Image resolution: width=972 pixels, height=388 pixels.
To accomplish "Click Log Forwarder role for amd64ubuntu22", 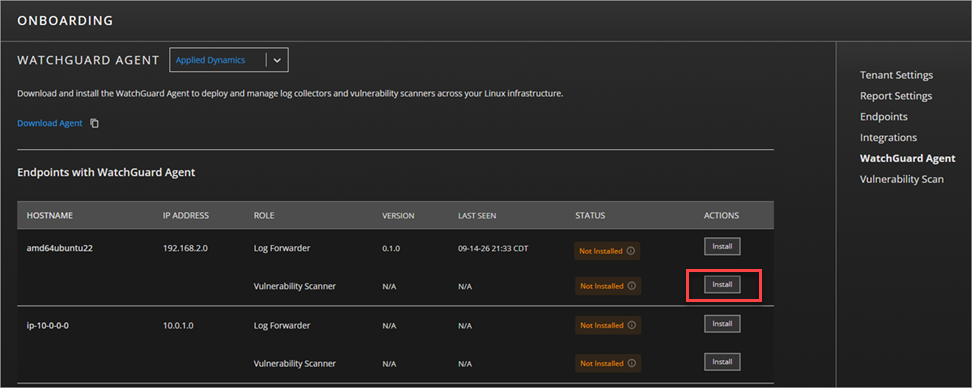I will tap(282, 248).
